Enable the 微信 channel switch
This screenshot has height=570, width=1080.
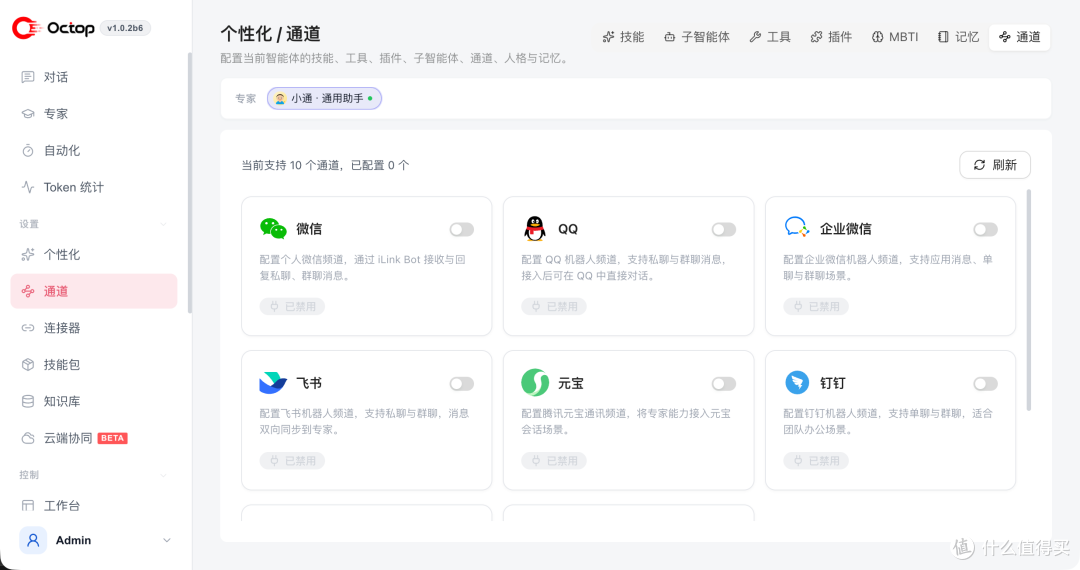click(x=461, y=229)
